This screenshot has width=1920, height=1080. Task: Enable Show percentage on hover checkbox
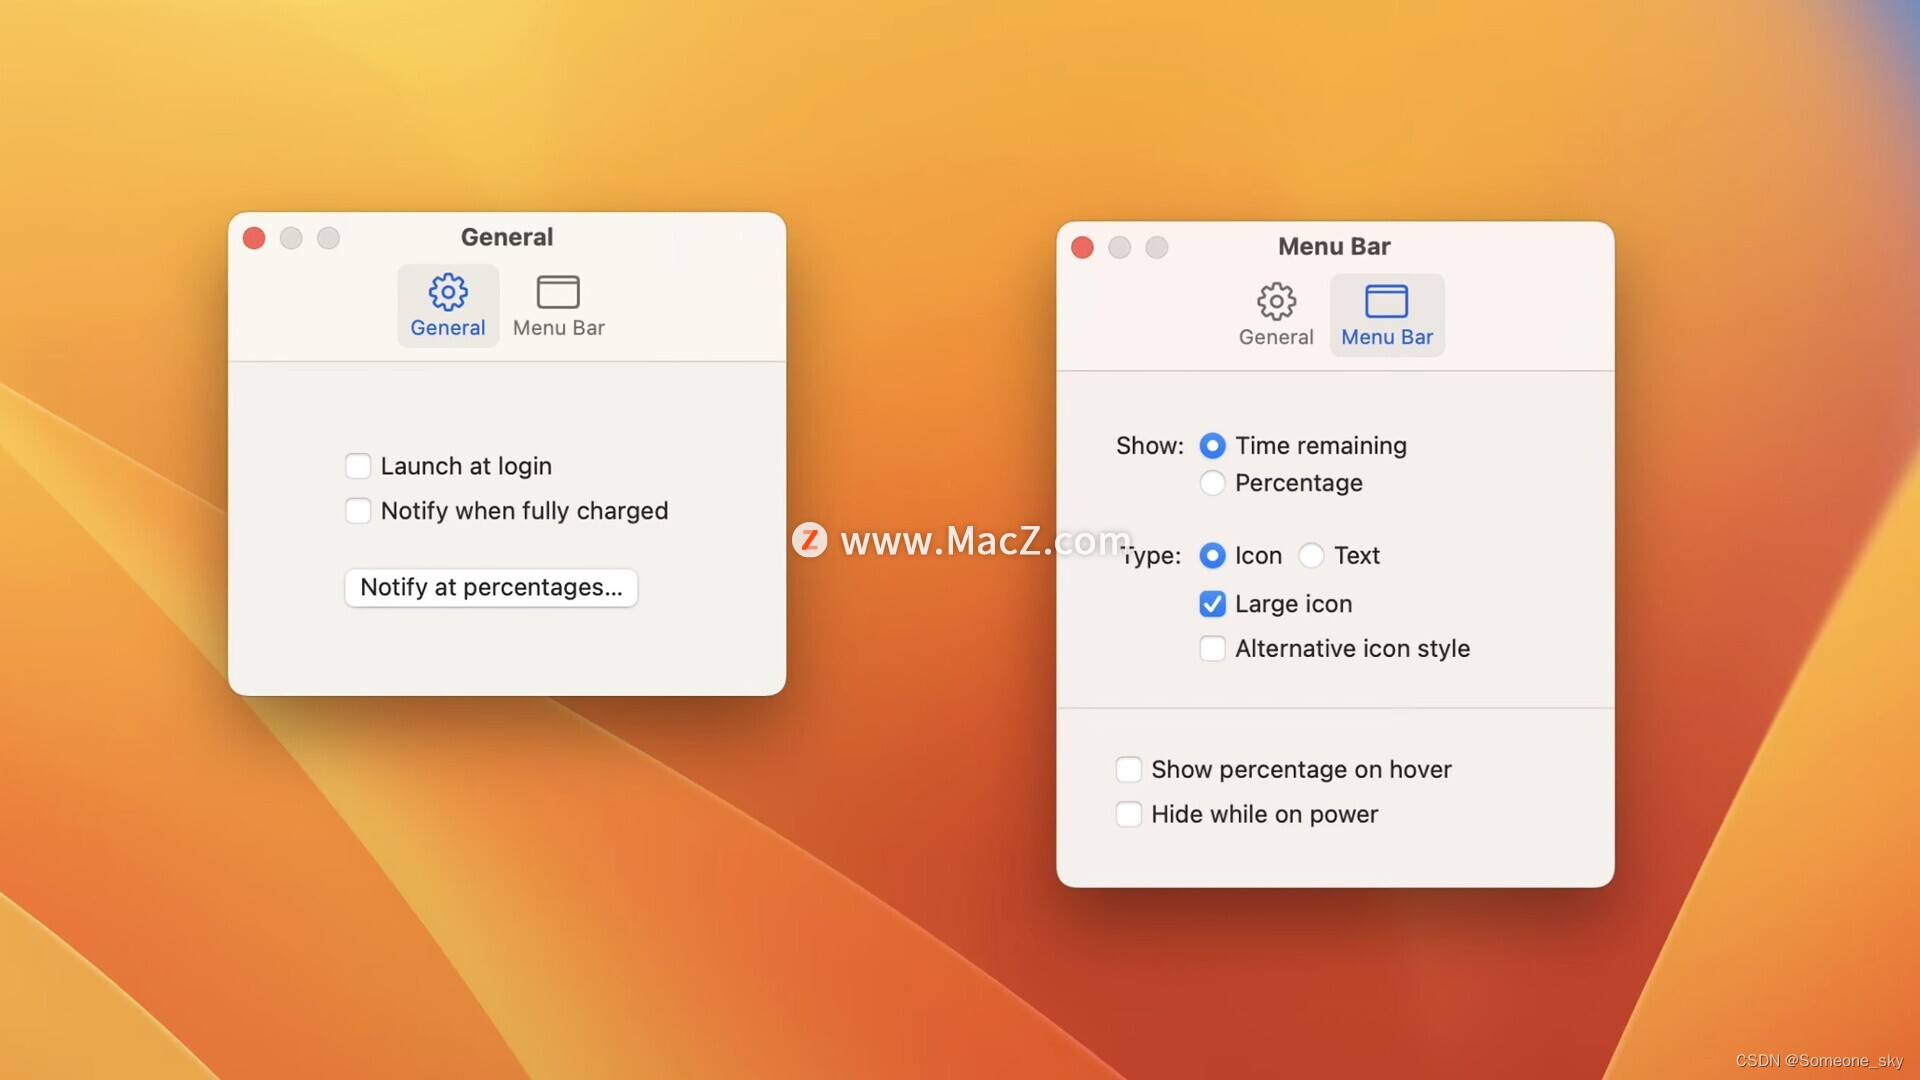pos(1129,767)
